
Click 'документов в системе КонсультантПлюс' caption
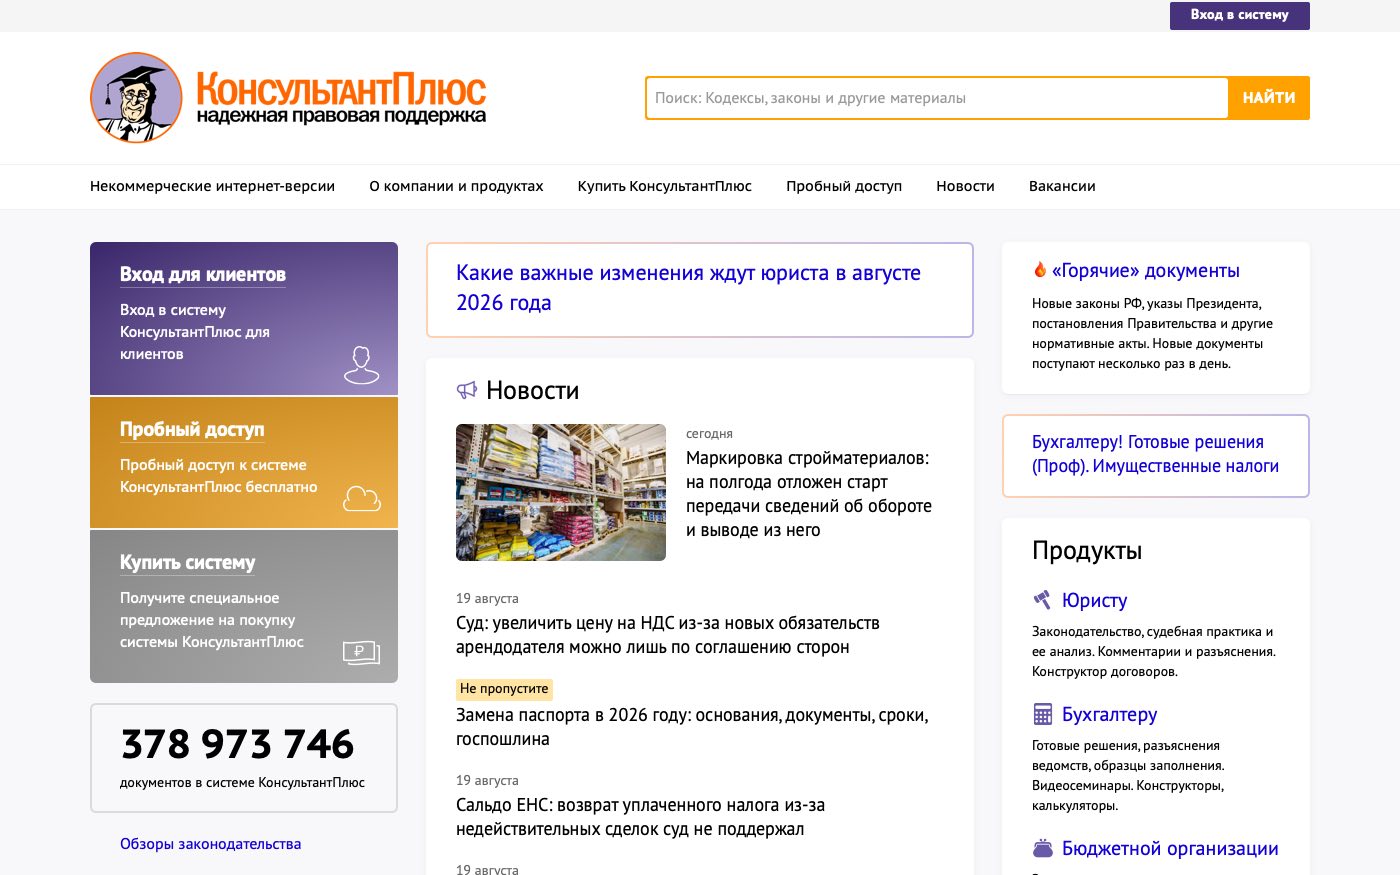[242, 783]
